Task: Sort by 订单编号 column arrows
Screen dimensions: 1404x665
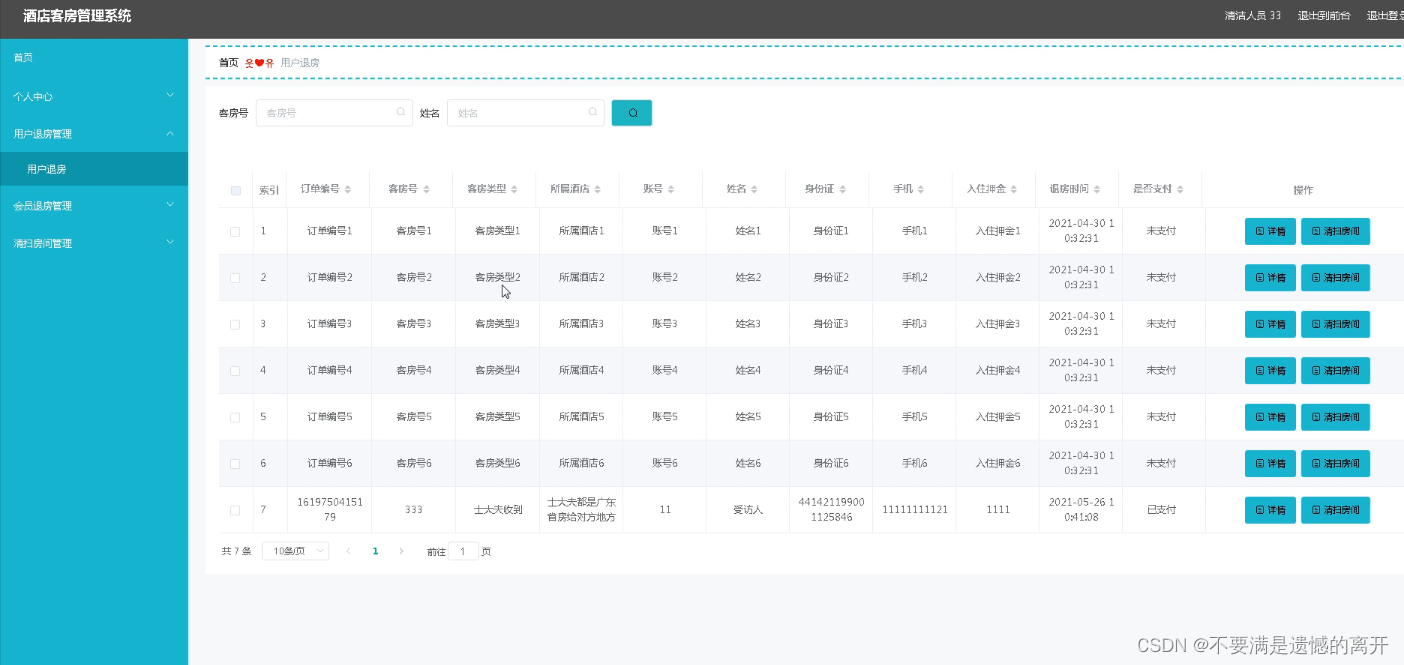Action: 348,189
